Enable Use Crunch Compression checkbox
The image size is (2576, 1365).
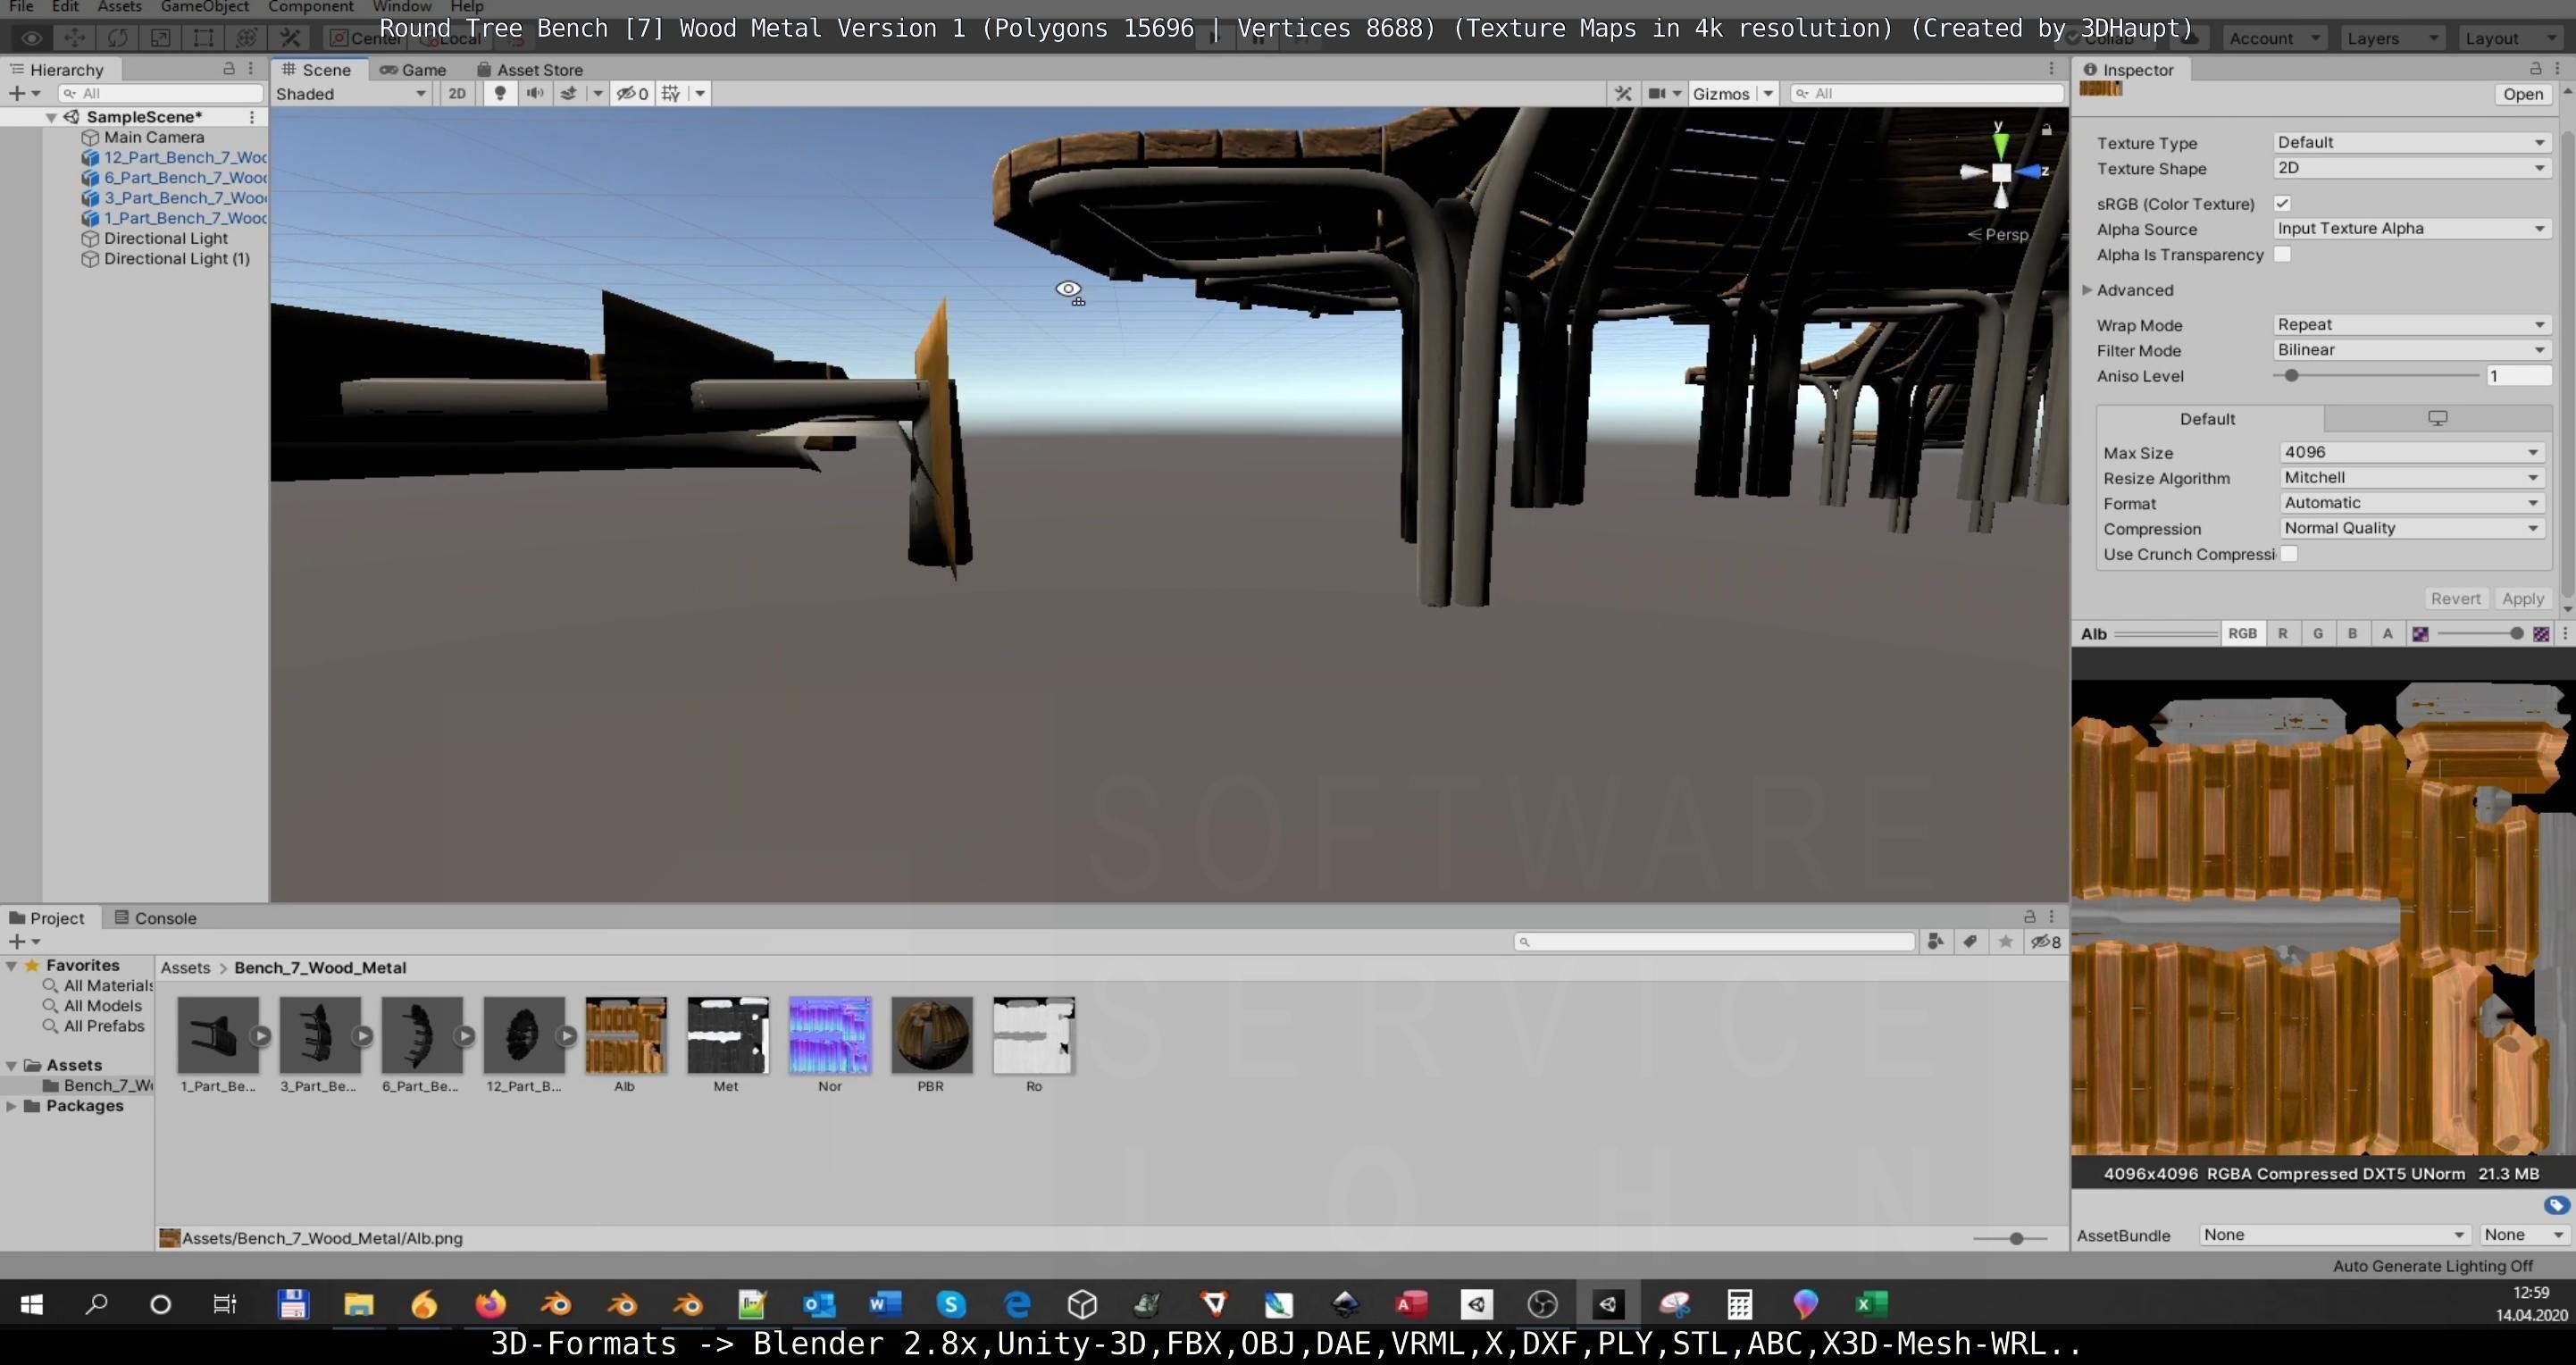point(2289,554)
